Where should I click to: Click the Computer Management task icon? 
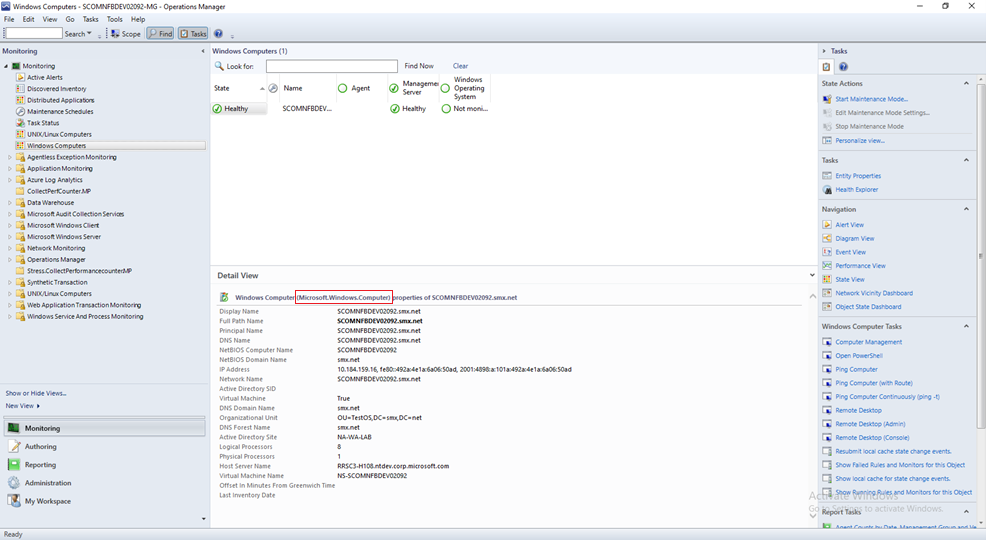(x=827, y=342)
